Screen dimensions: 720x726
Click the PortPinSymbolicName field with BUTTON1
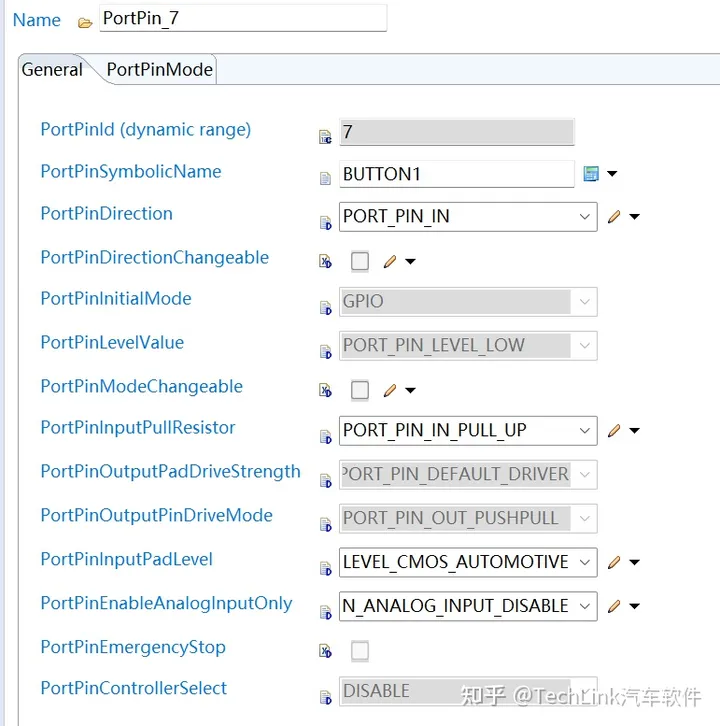click(457, 174)
